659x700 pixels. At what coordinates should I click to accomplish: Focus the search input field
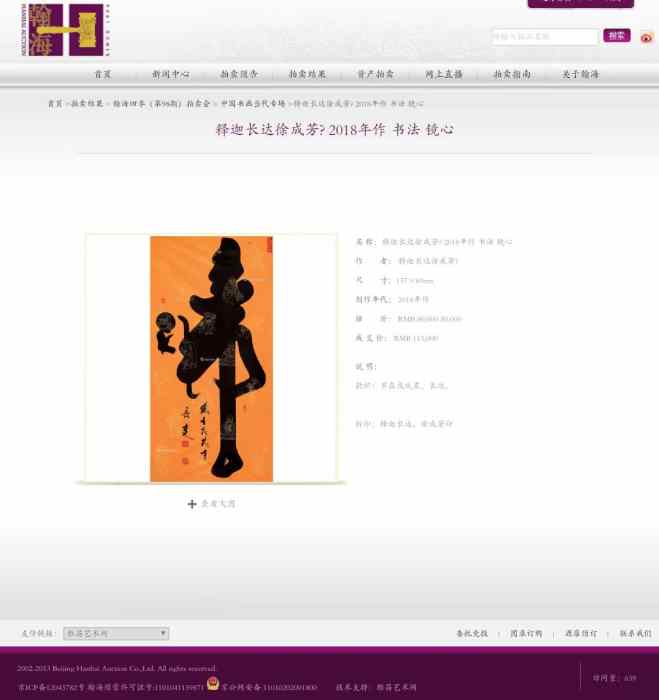[545, 37]
